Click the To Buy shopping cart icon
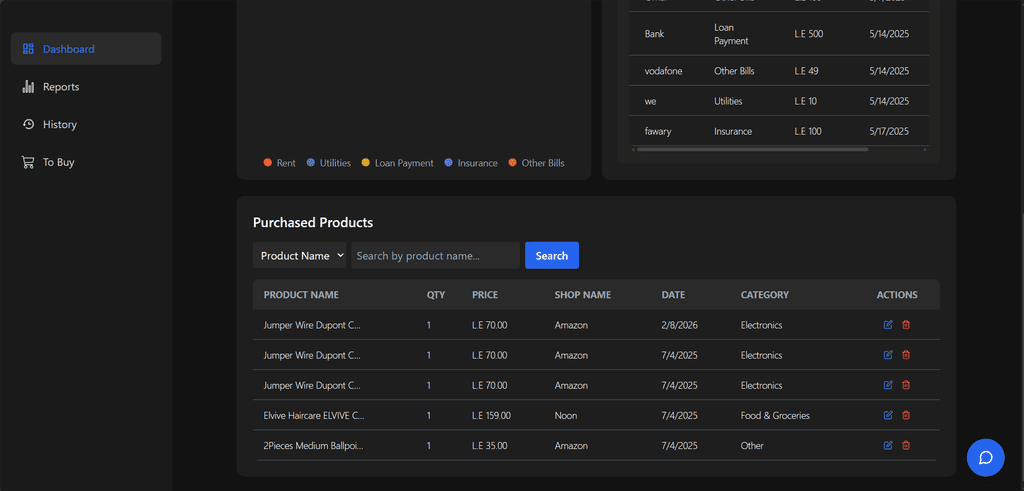This screenshot has width=1024, height=491. [28, 162]
